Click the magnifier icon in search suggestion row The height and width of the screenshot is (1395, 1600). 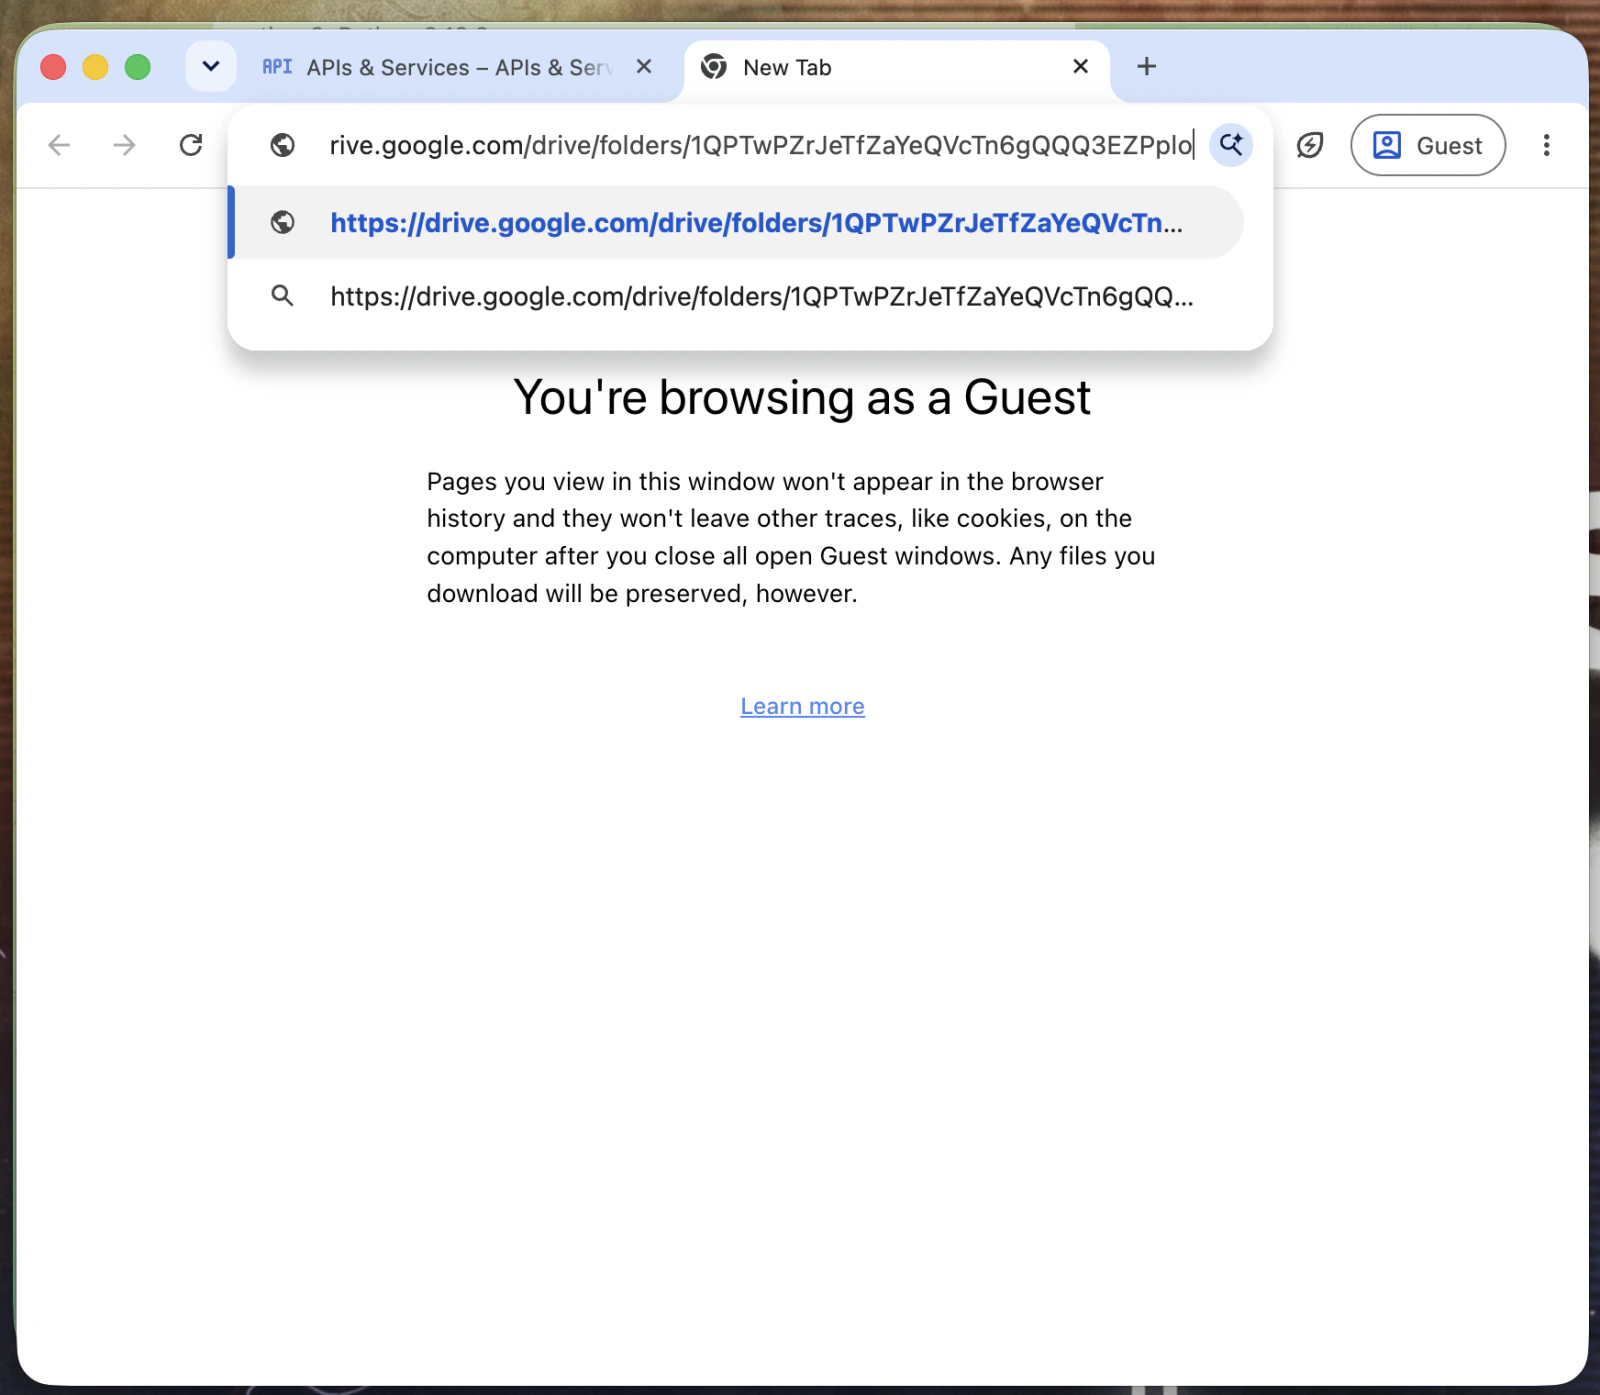pyautogui.click(x=283, y=296)
